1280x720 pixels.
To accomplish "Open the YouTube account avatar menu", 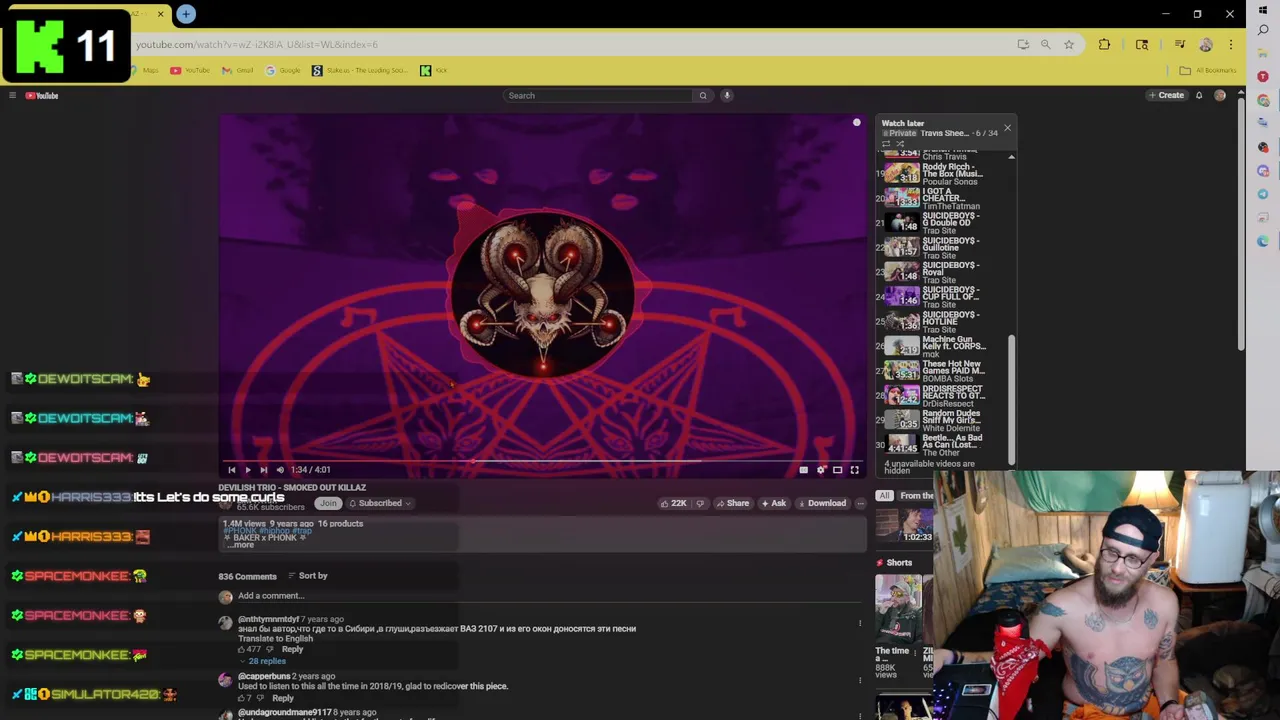I will (1220, 95).
